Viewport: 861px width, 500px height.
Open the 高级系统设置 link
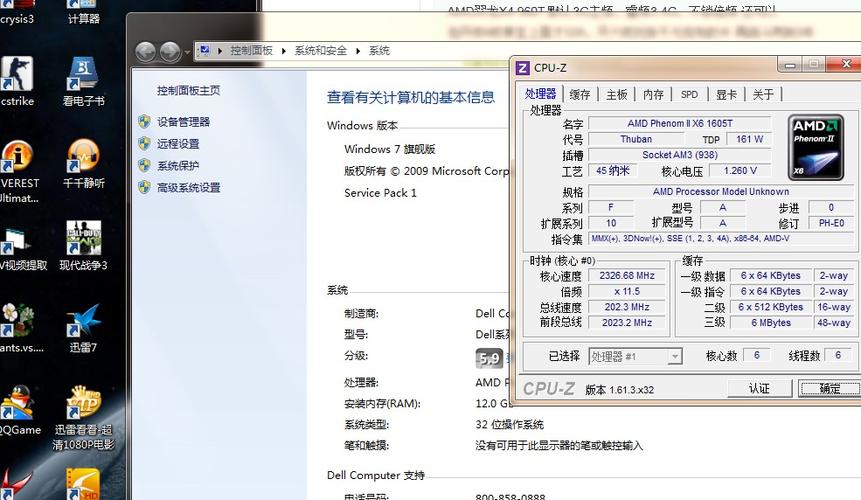click(188, 188)
